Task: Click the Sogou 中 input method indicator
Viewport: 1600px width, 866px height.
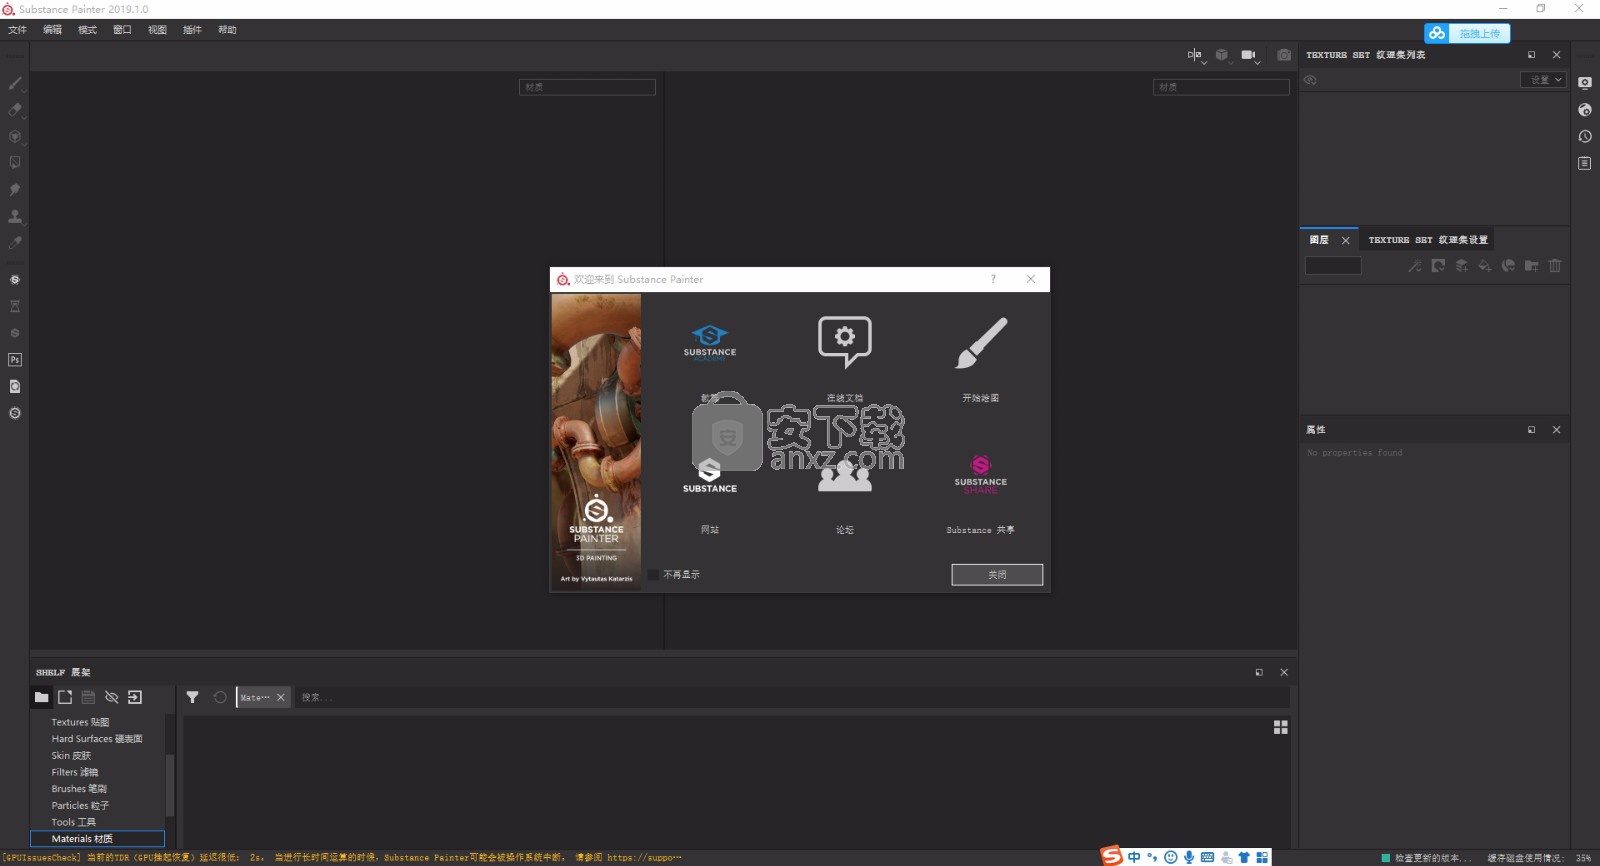Action: click(1134, 857)
